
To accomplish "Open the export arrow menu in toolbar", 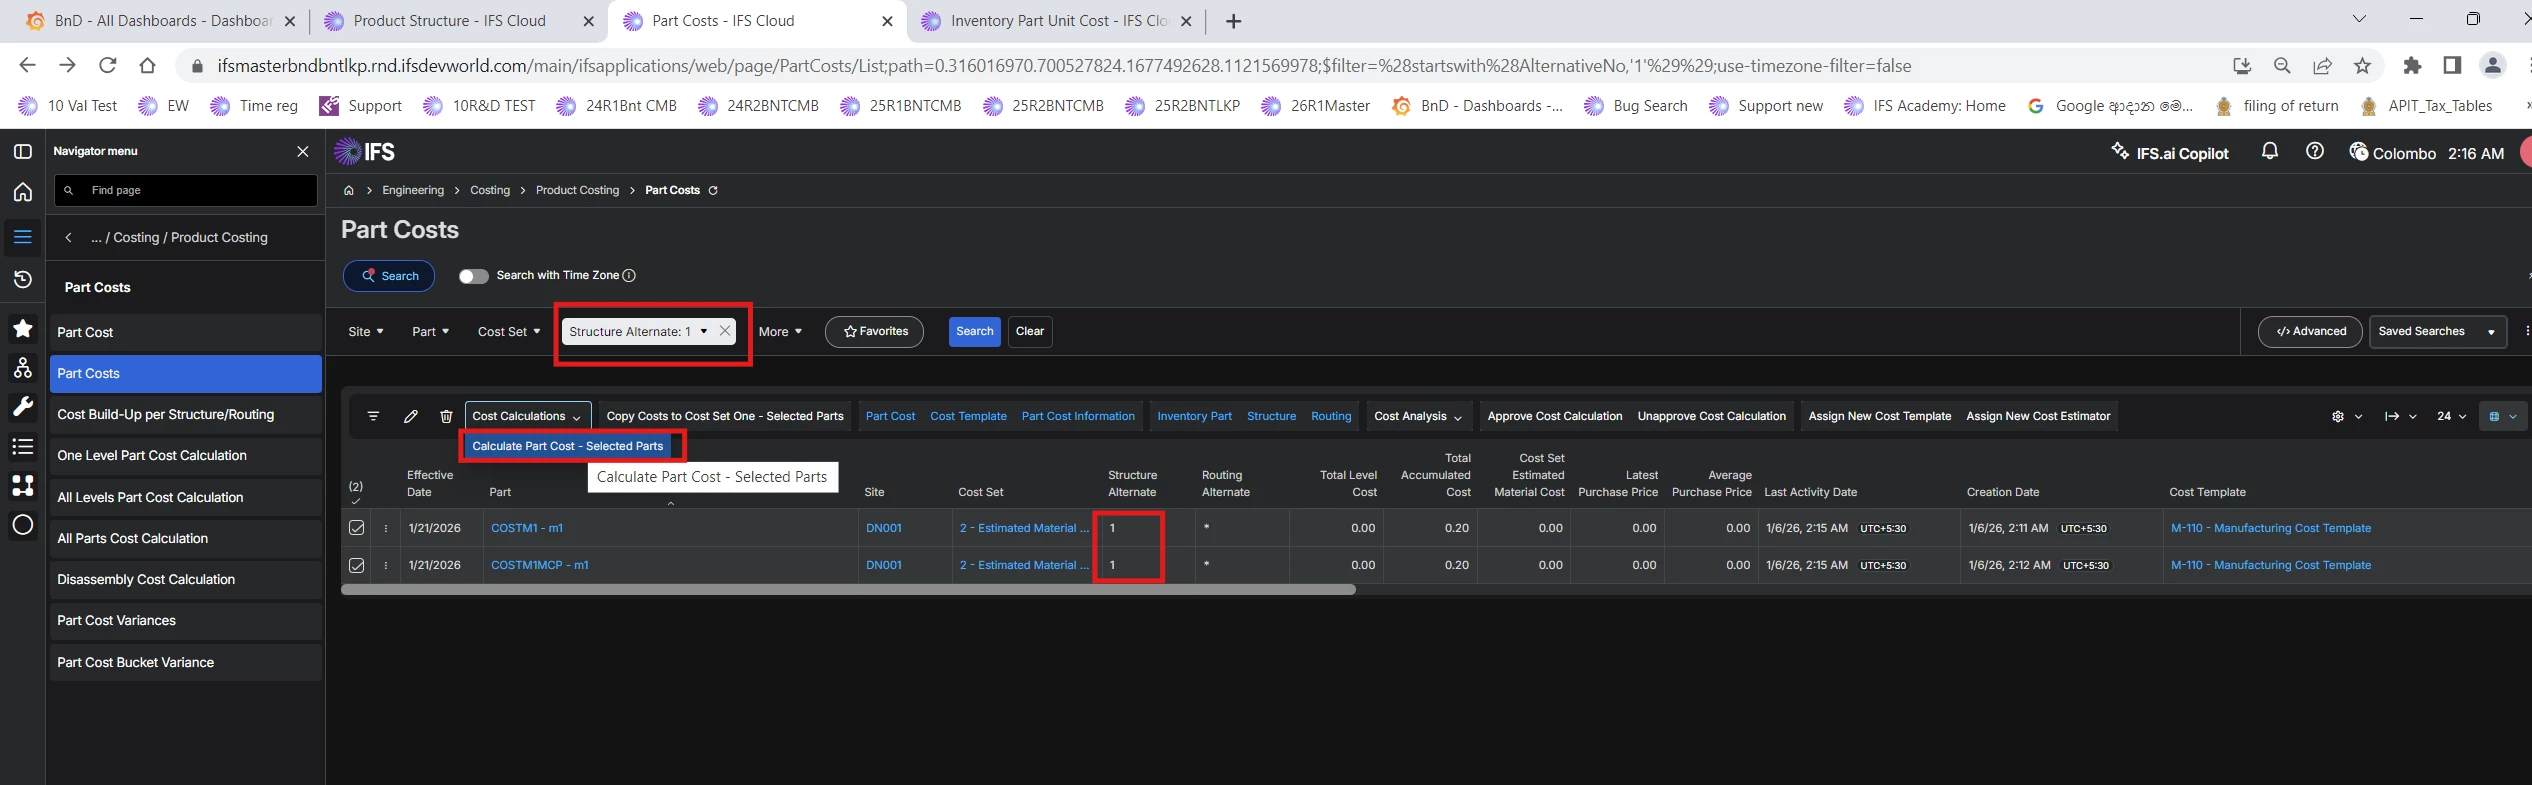I will click(2400, 416).
